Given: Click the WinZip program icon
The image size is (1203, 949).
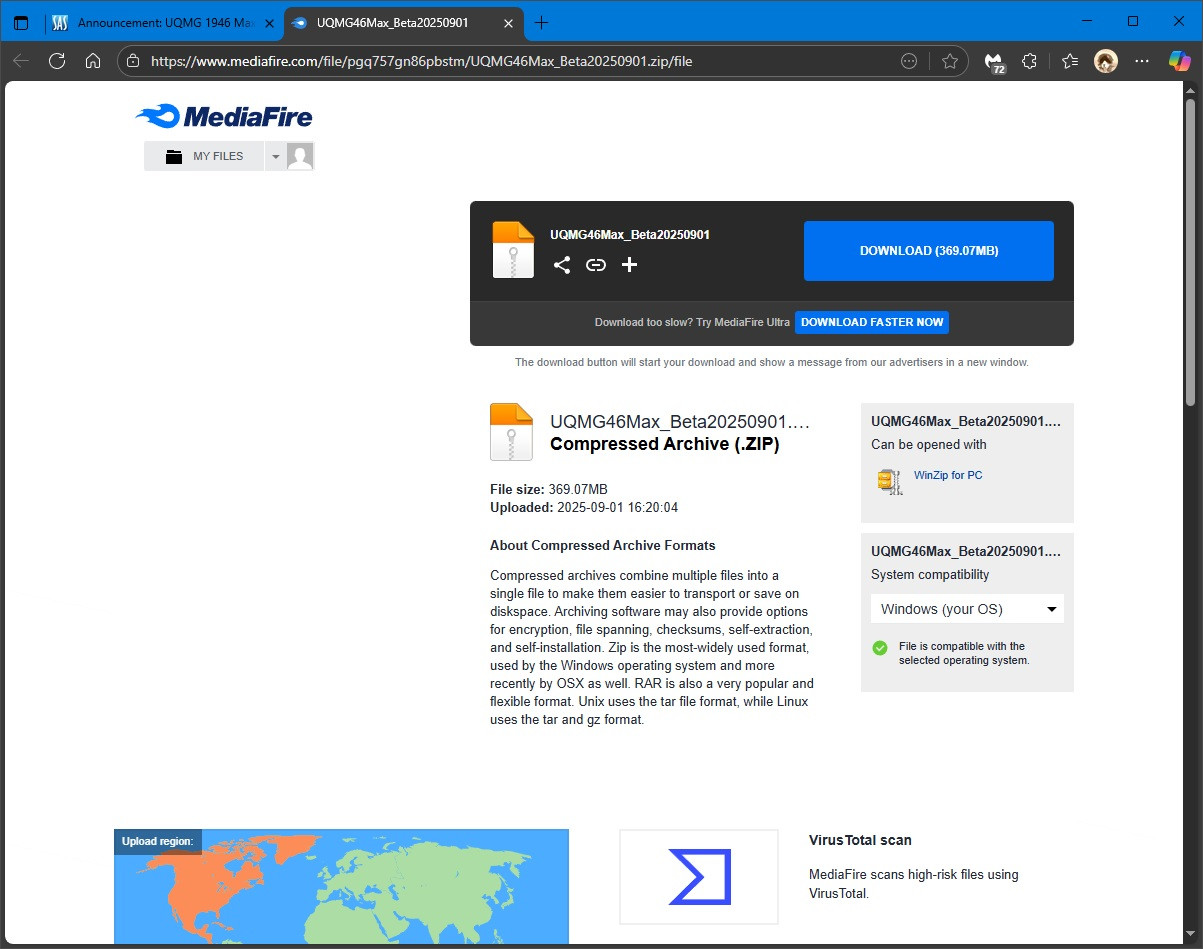Looking at the screenshot, I should pyautogui.click(x=889, y=482).
